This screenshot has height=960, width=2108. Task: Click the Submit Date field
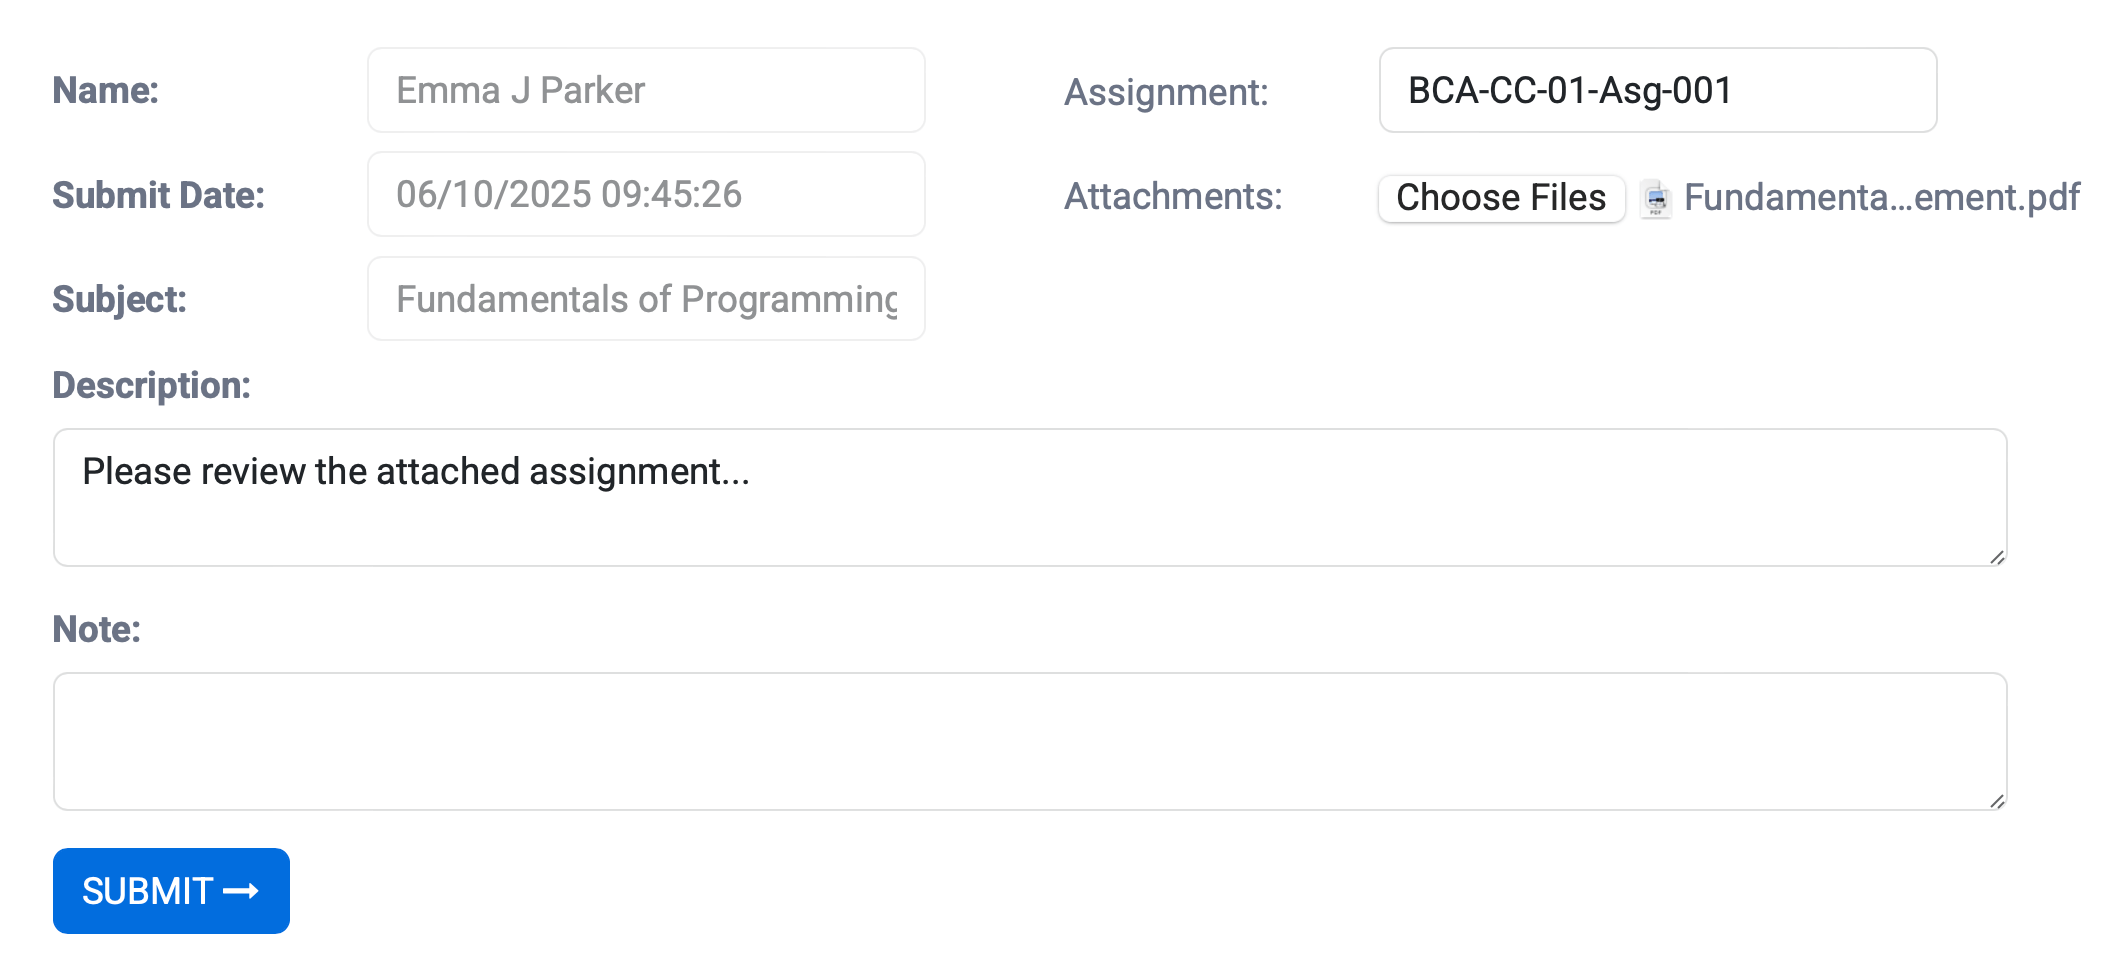(x=645, y=194)
